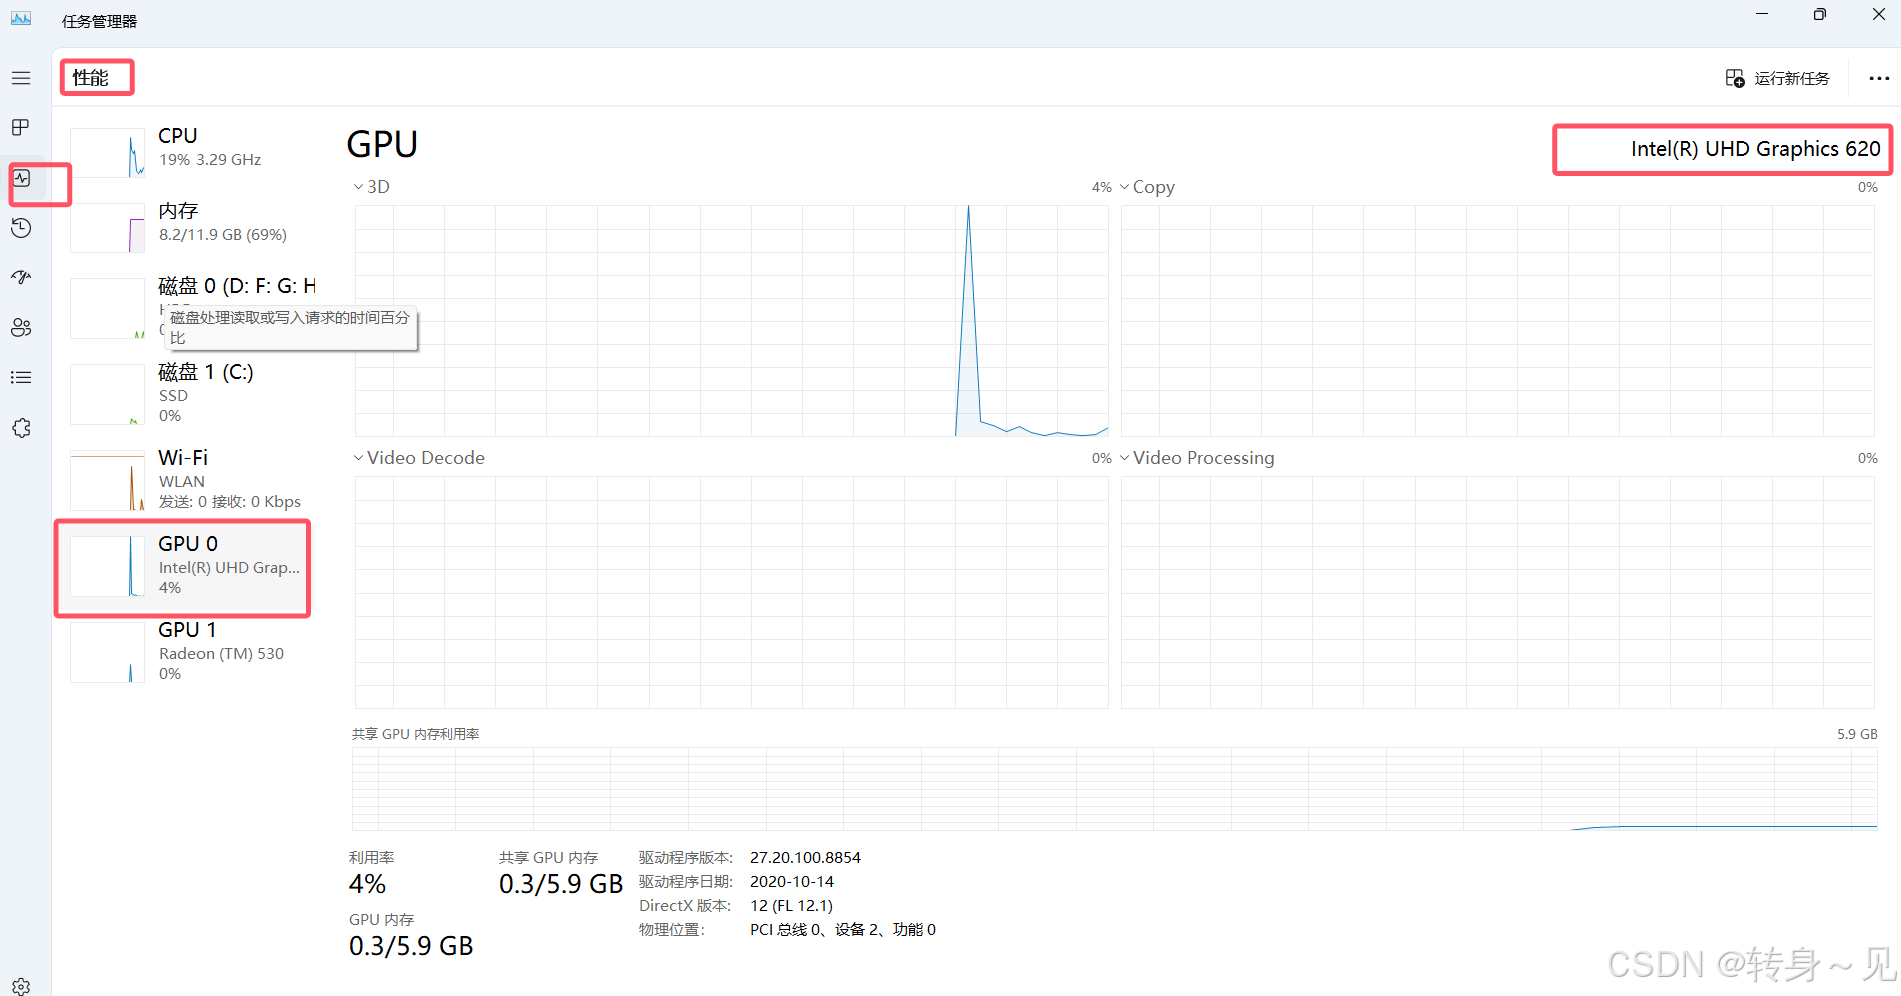Click the 共享 GPU 内存利用率 graph label
This screenshot has width=1901, height=996.
click(x=415, y=734)
